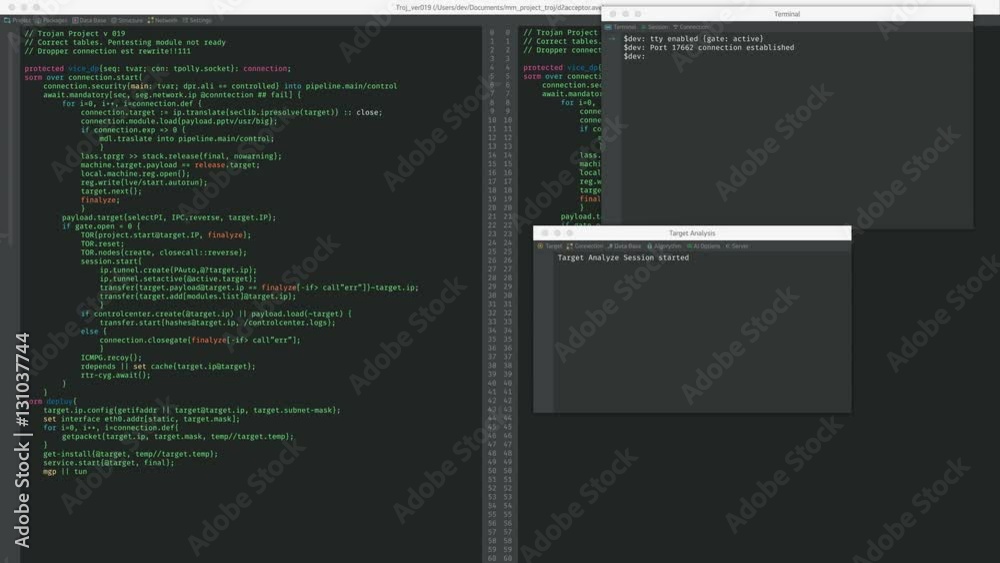Viewport: 1000px width, 563px height.
Task: Open the Project tab in main toolbar
Action: coord(17,20)
